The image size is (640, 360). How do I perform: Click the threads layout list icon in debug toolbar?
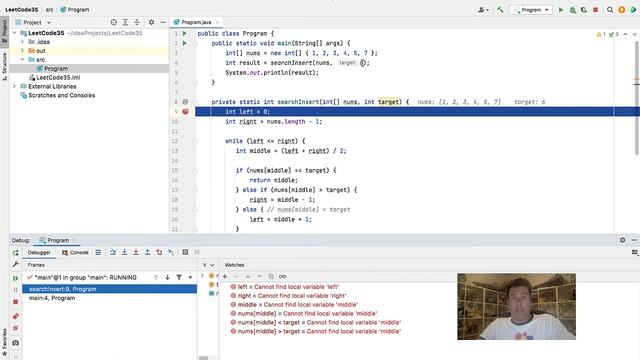[x=98, y=253]
